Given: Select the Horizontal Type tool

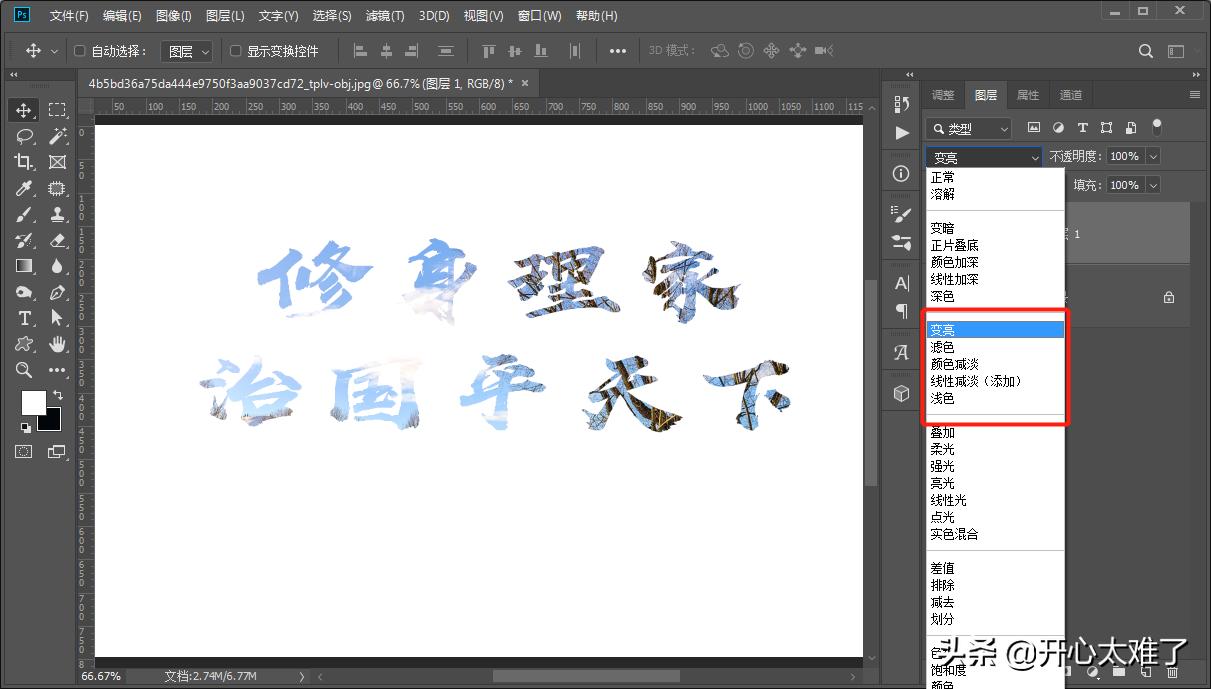Looking at the screenshot, I should pyautogui.click(x=24, y=318).
